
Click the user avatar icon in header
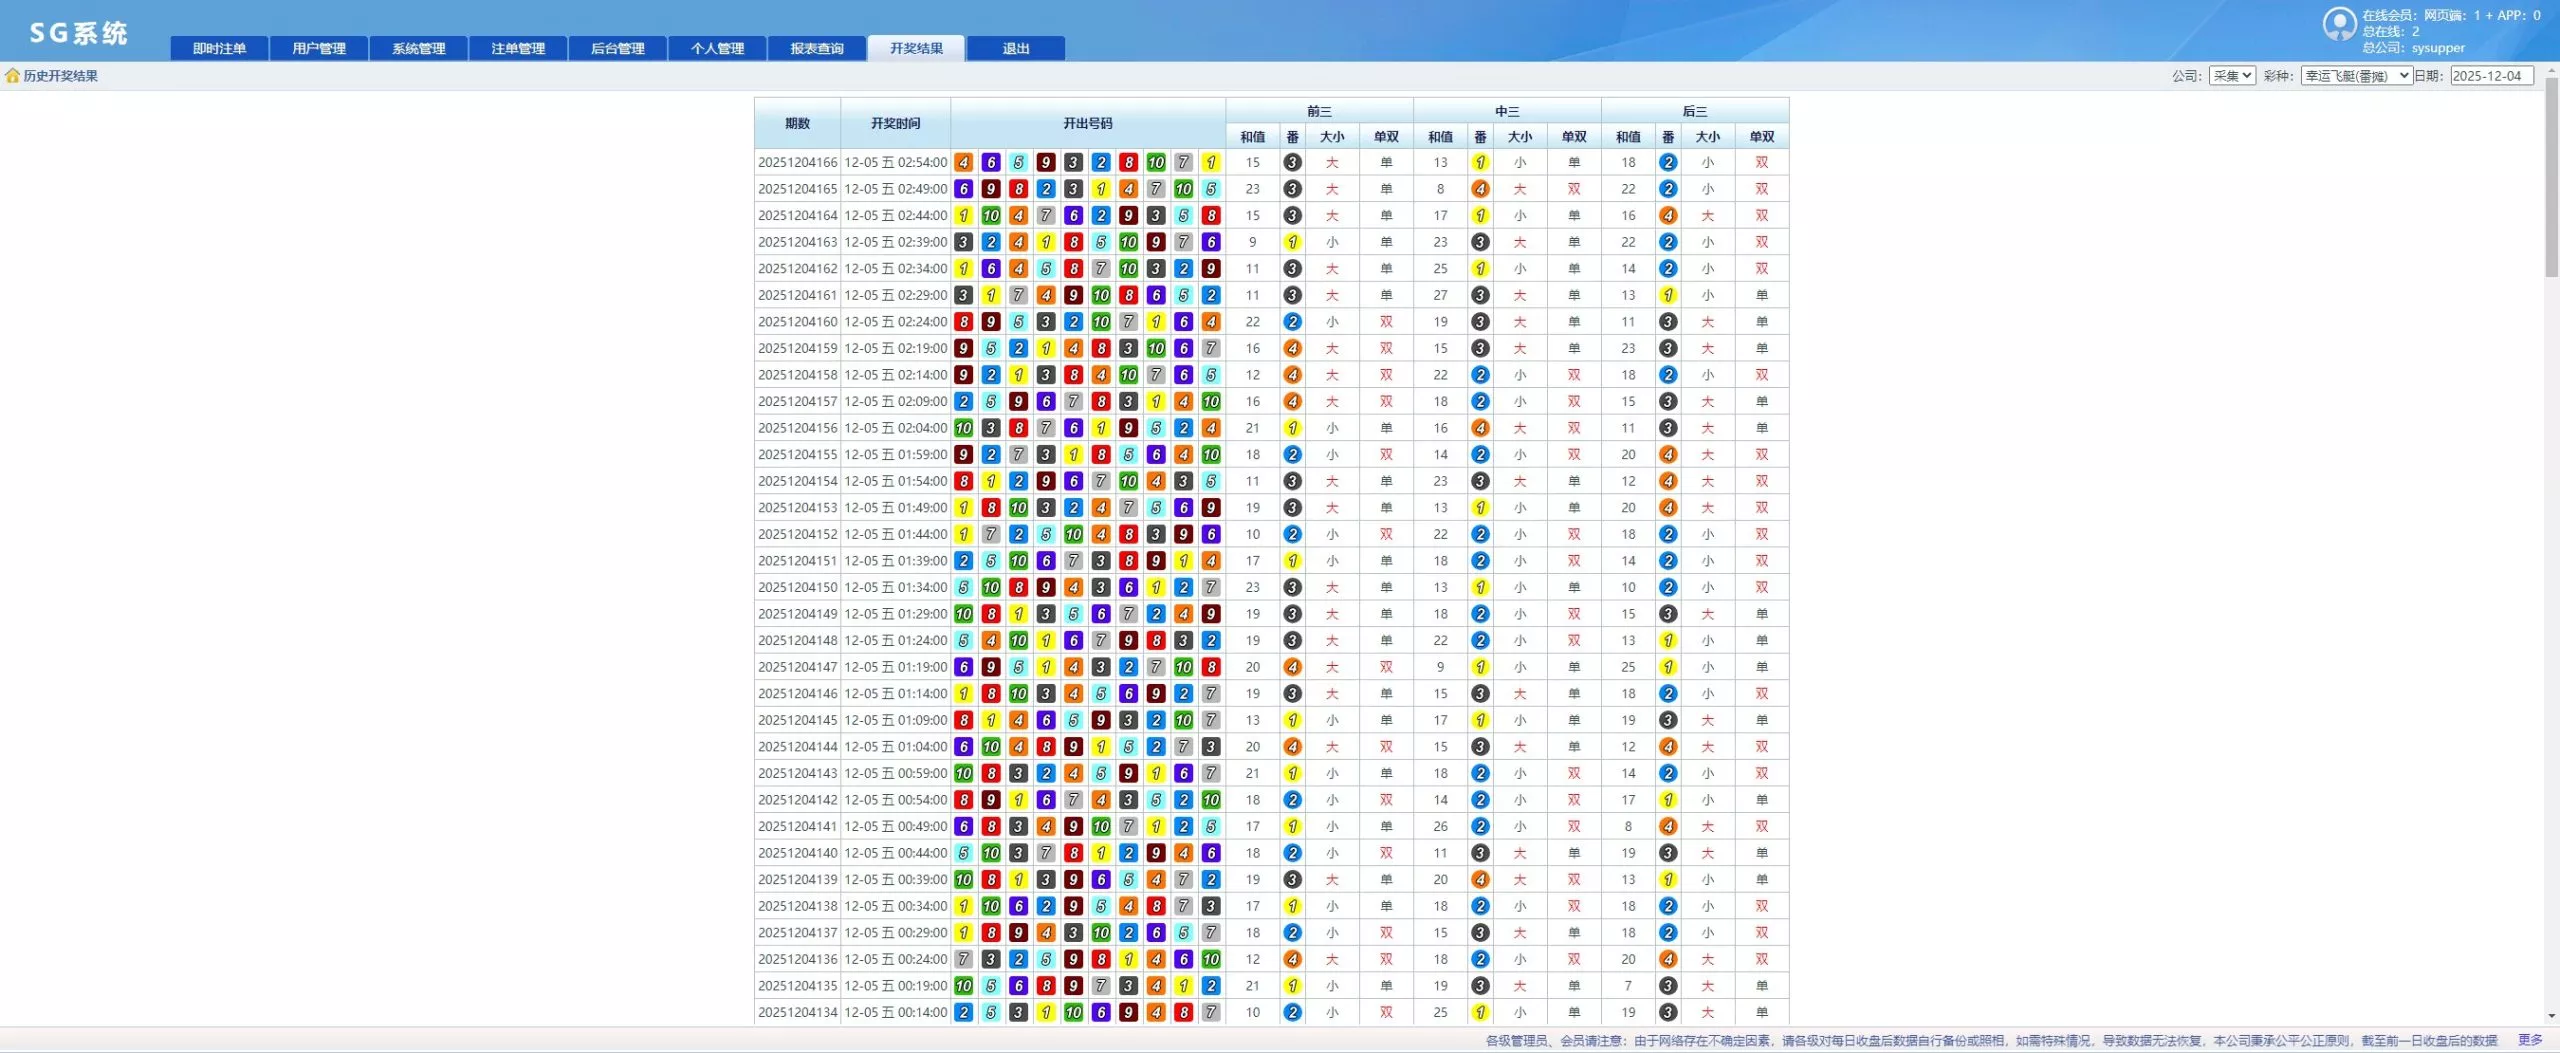point(2339,24)
